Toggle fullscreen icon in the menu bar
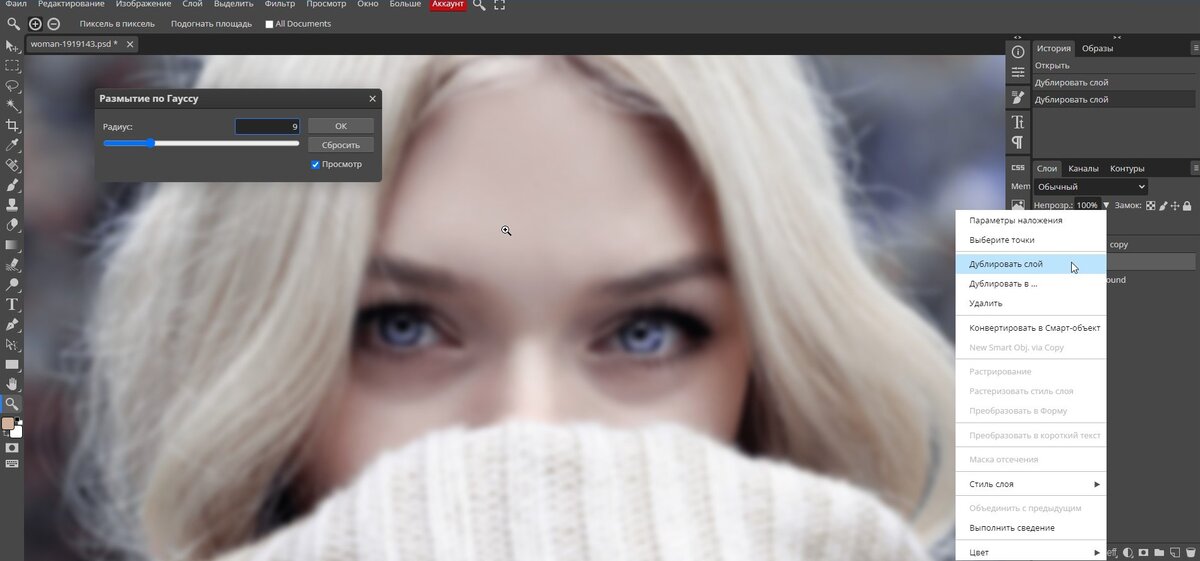The width and height of the screenshot is (1200, 561). 499,5
